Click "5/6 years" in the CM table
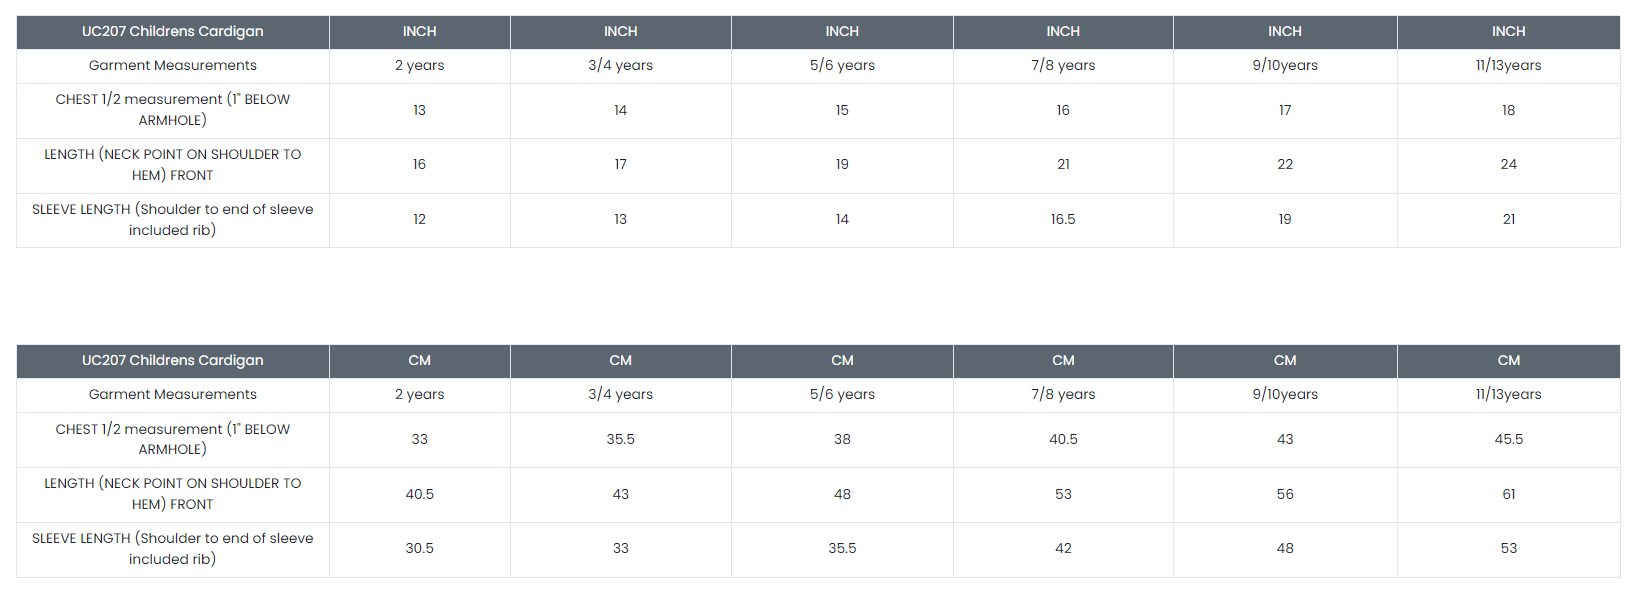Viewport: 1633px width, 592px height. coord(842,395)
